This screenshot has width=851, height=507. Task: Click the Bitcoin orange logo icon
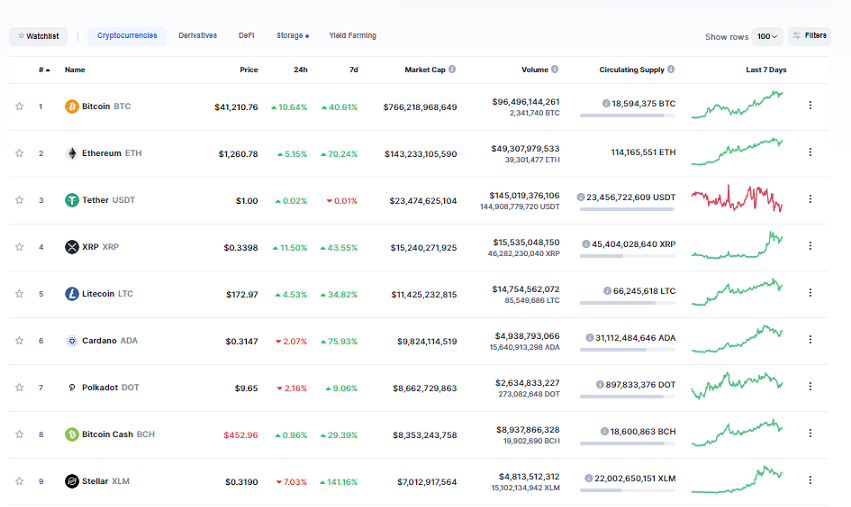[x=72, y=106]
